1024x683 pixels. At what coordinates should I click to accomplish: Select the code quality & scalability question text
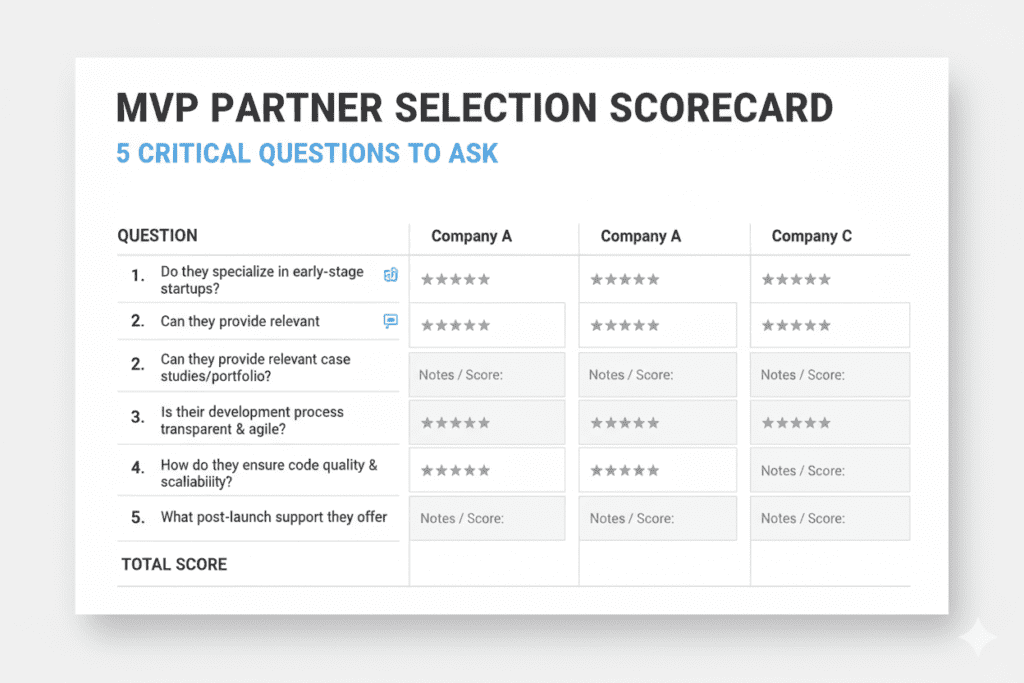point(268,473)
